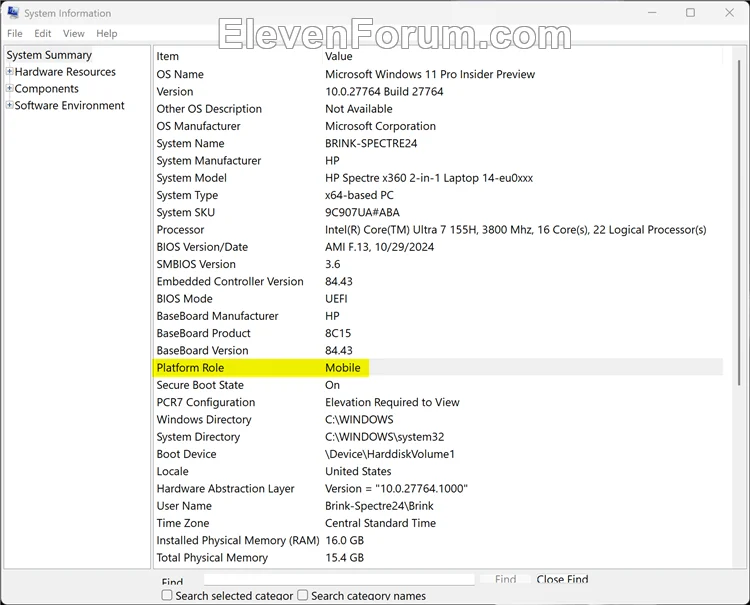Enable Search selected category only checkbox

(x=167, y=595)
